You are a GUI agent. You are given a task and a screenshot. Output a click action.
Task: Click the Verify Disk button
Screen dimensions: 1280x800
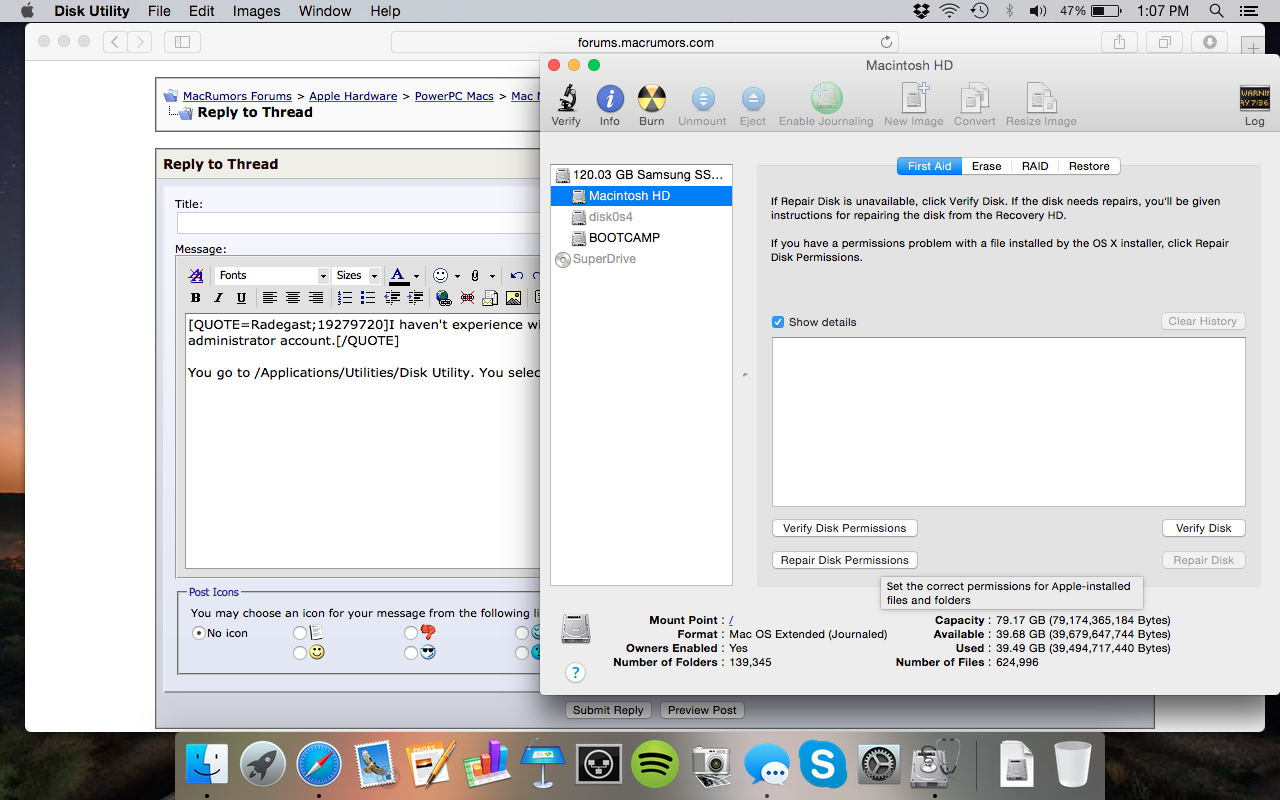tap(1203, 528)
